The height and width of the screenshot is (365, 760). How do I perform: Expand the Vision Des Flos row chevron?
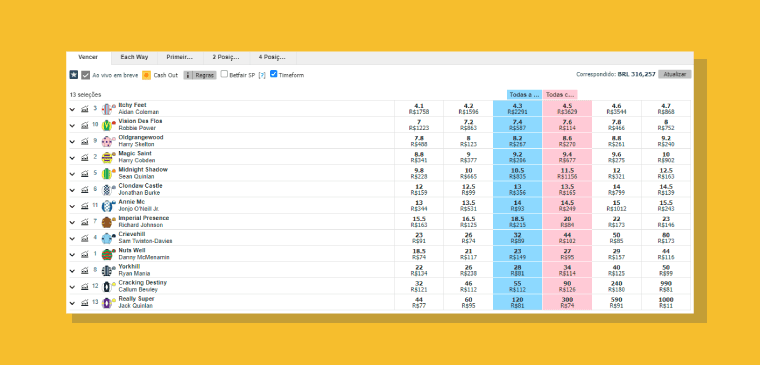point(73,126)
